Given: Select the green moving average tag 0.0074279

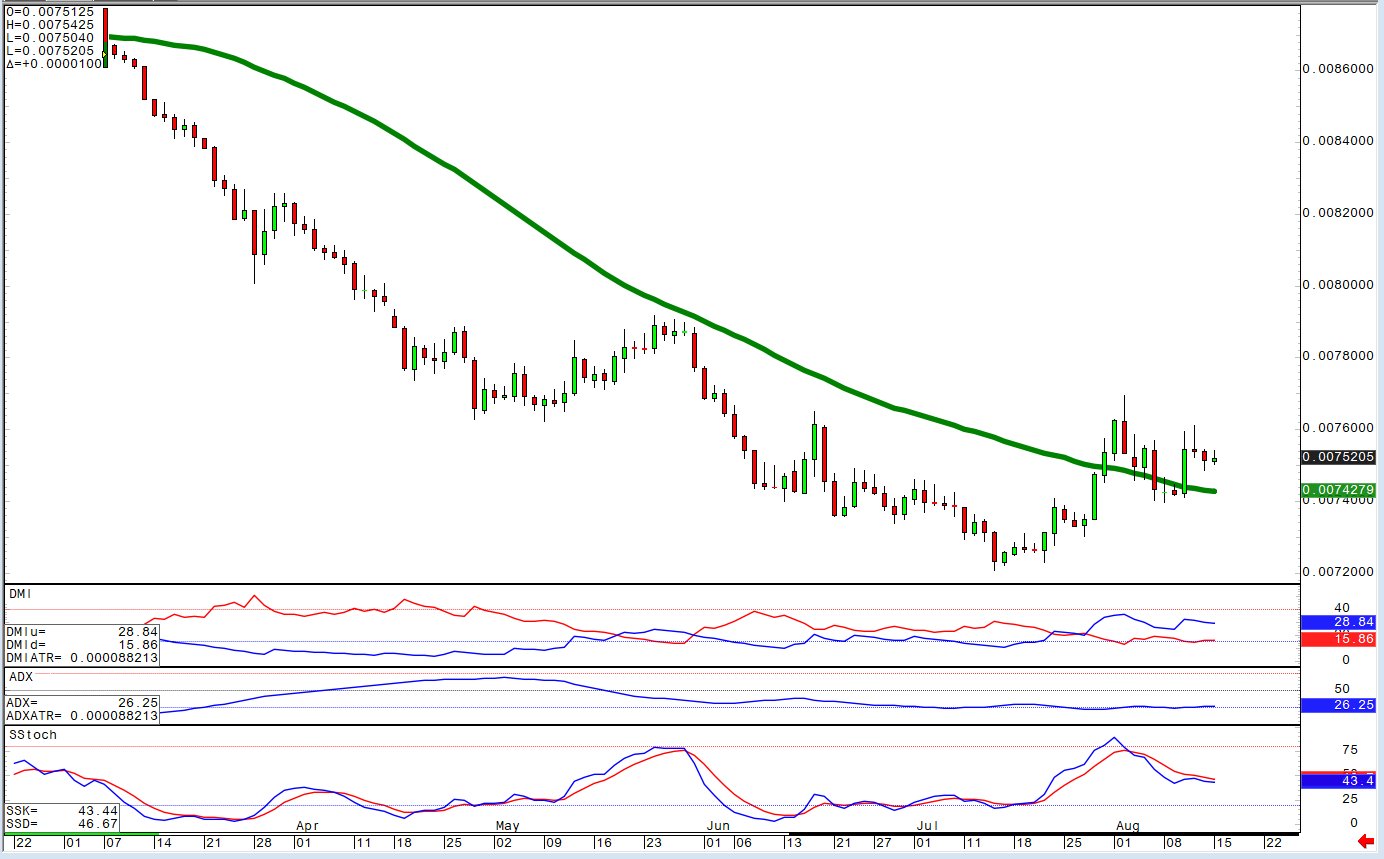Looking at the screenshot, I should (1340, 490).
